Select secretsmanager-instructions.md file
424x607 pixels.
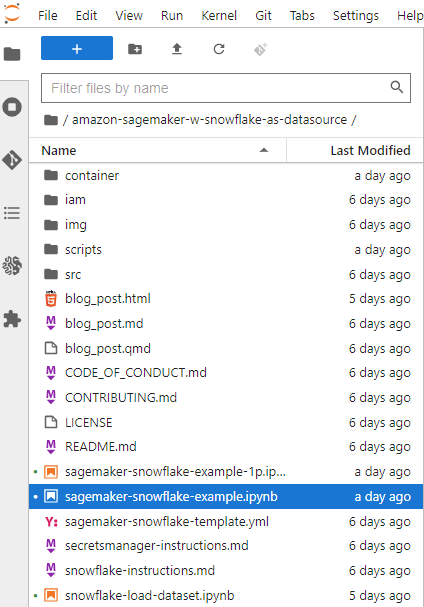coord(226,546)
